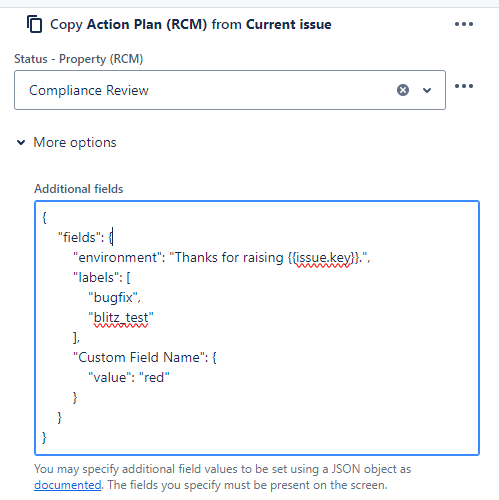Place cursor on "Custom Field Name" line
499x500 pixels.
(145, 357)
